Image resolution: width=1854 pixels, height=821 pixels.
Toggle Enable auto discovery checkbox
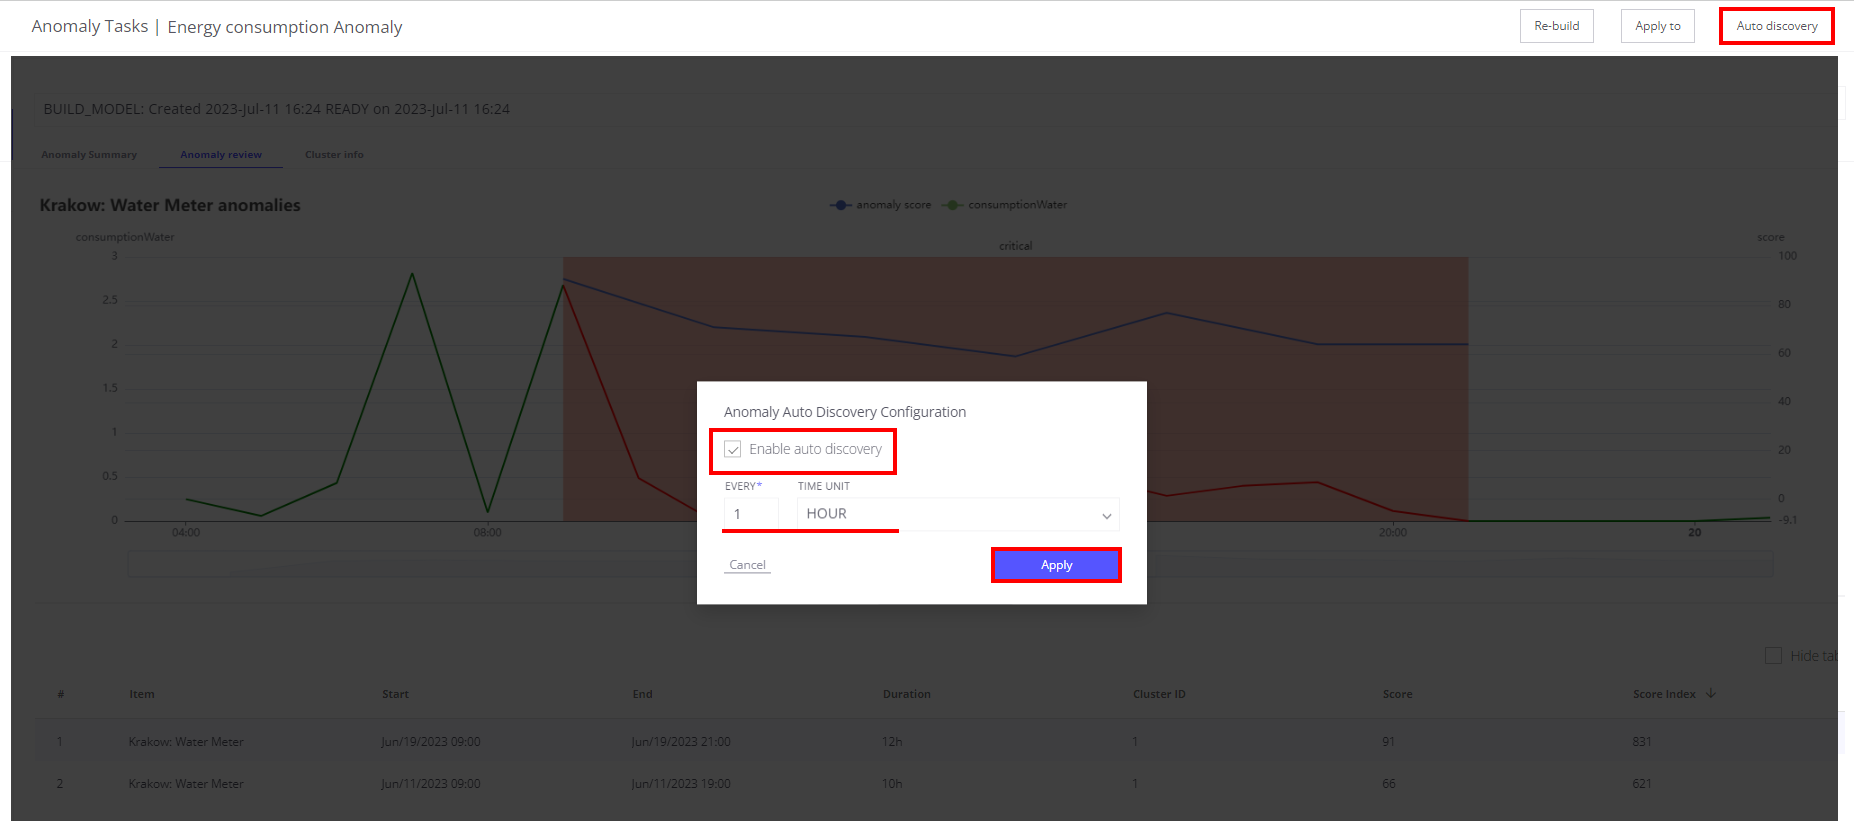click(733, 449)
